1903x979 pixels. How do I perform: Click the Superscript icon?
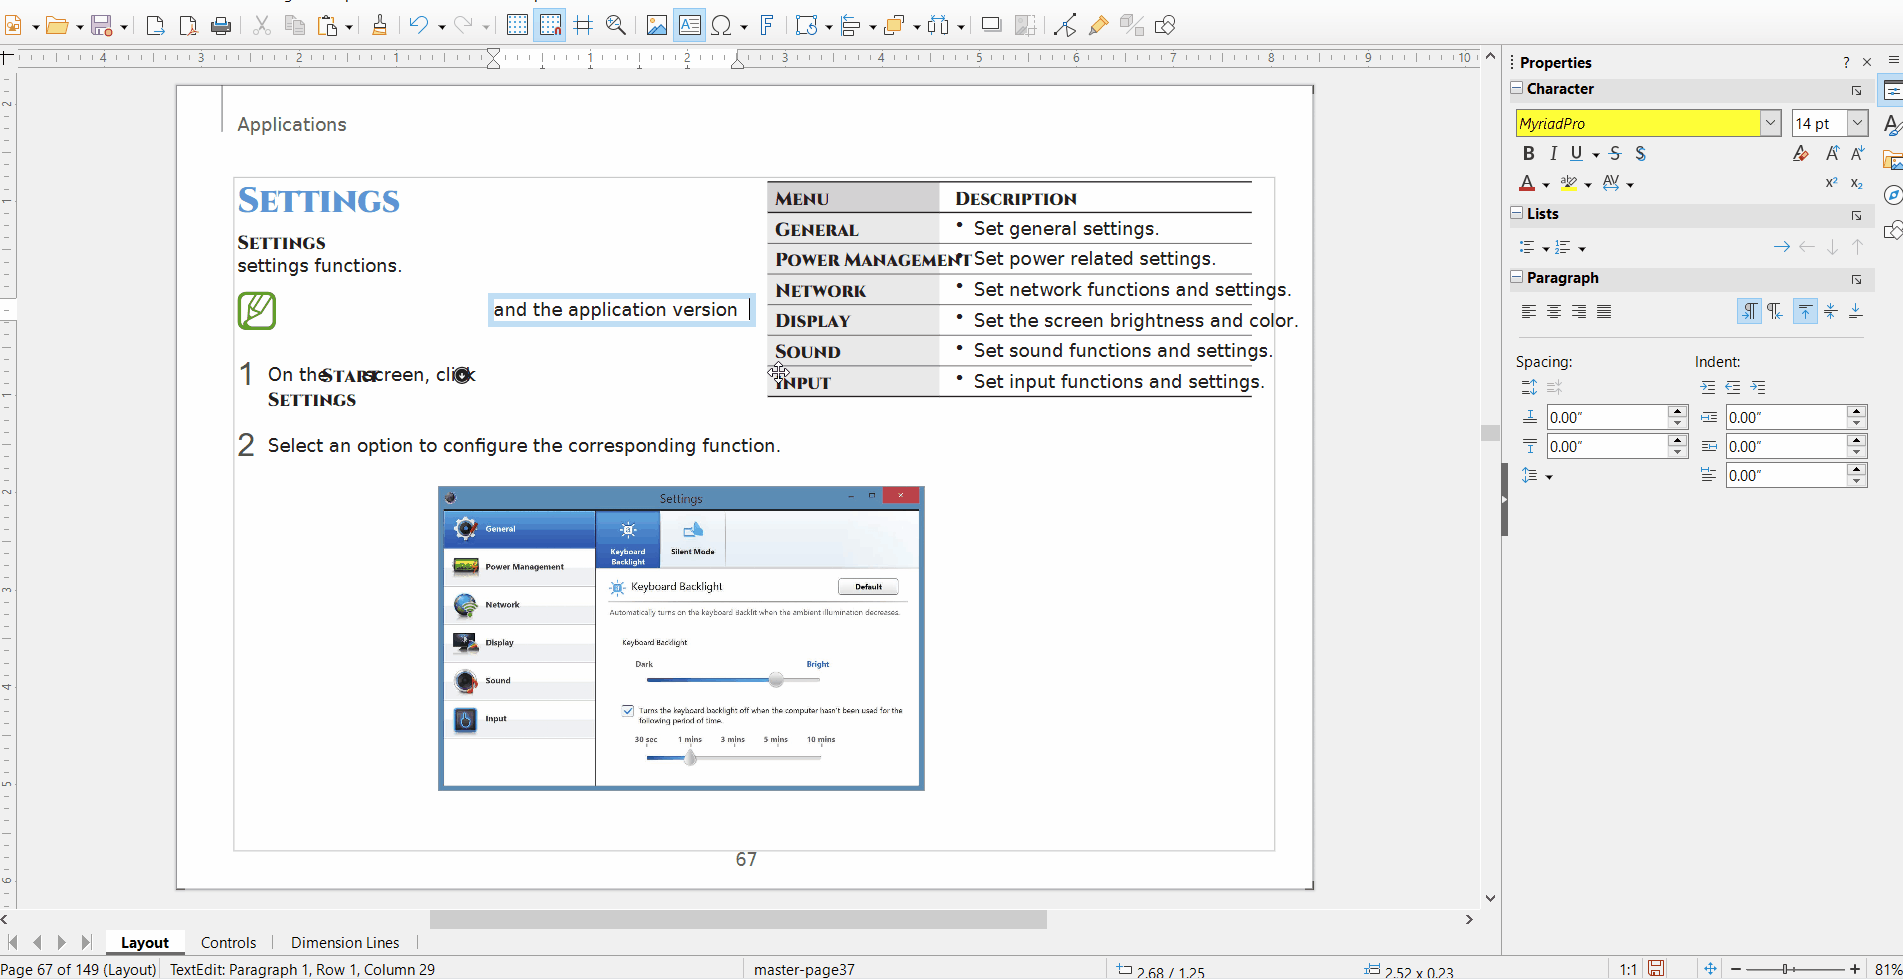[x=1831, y=183]
